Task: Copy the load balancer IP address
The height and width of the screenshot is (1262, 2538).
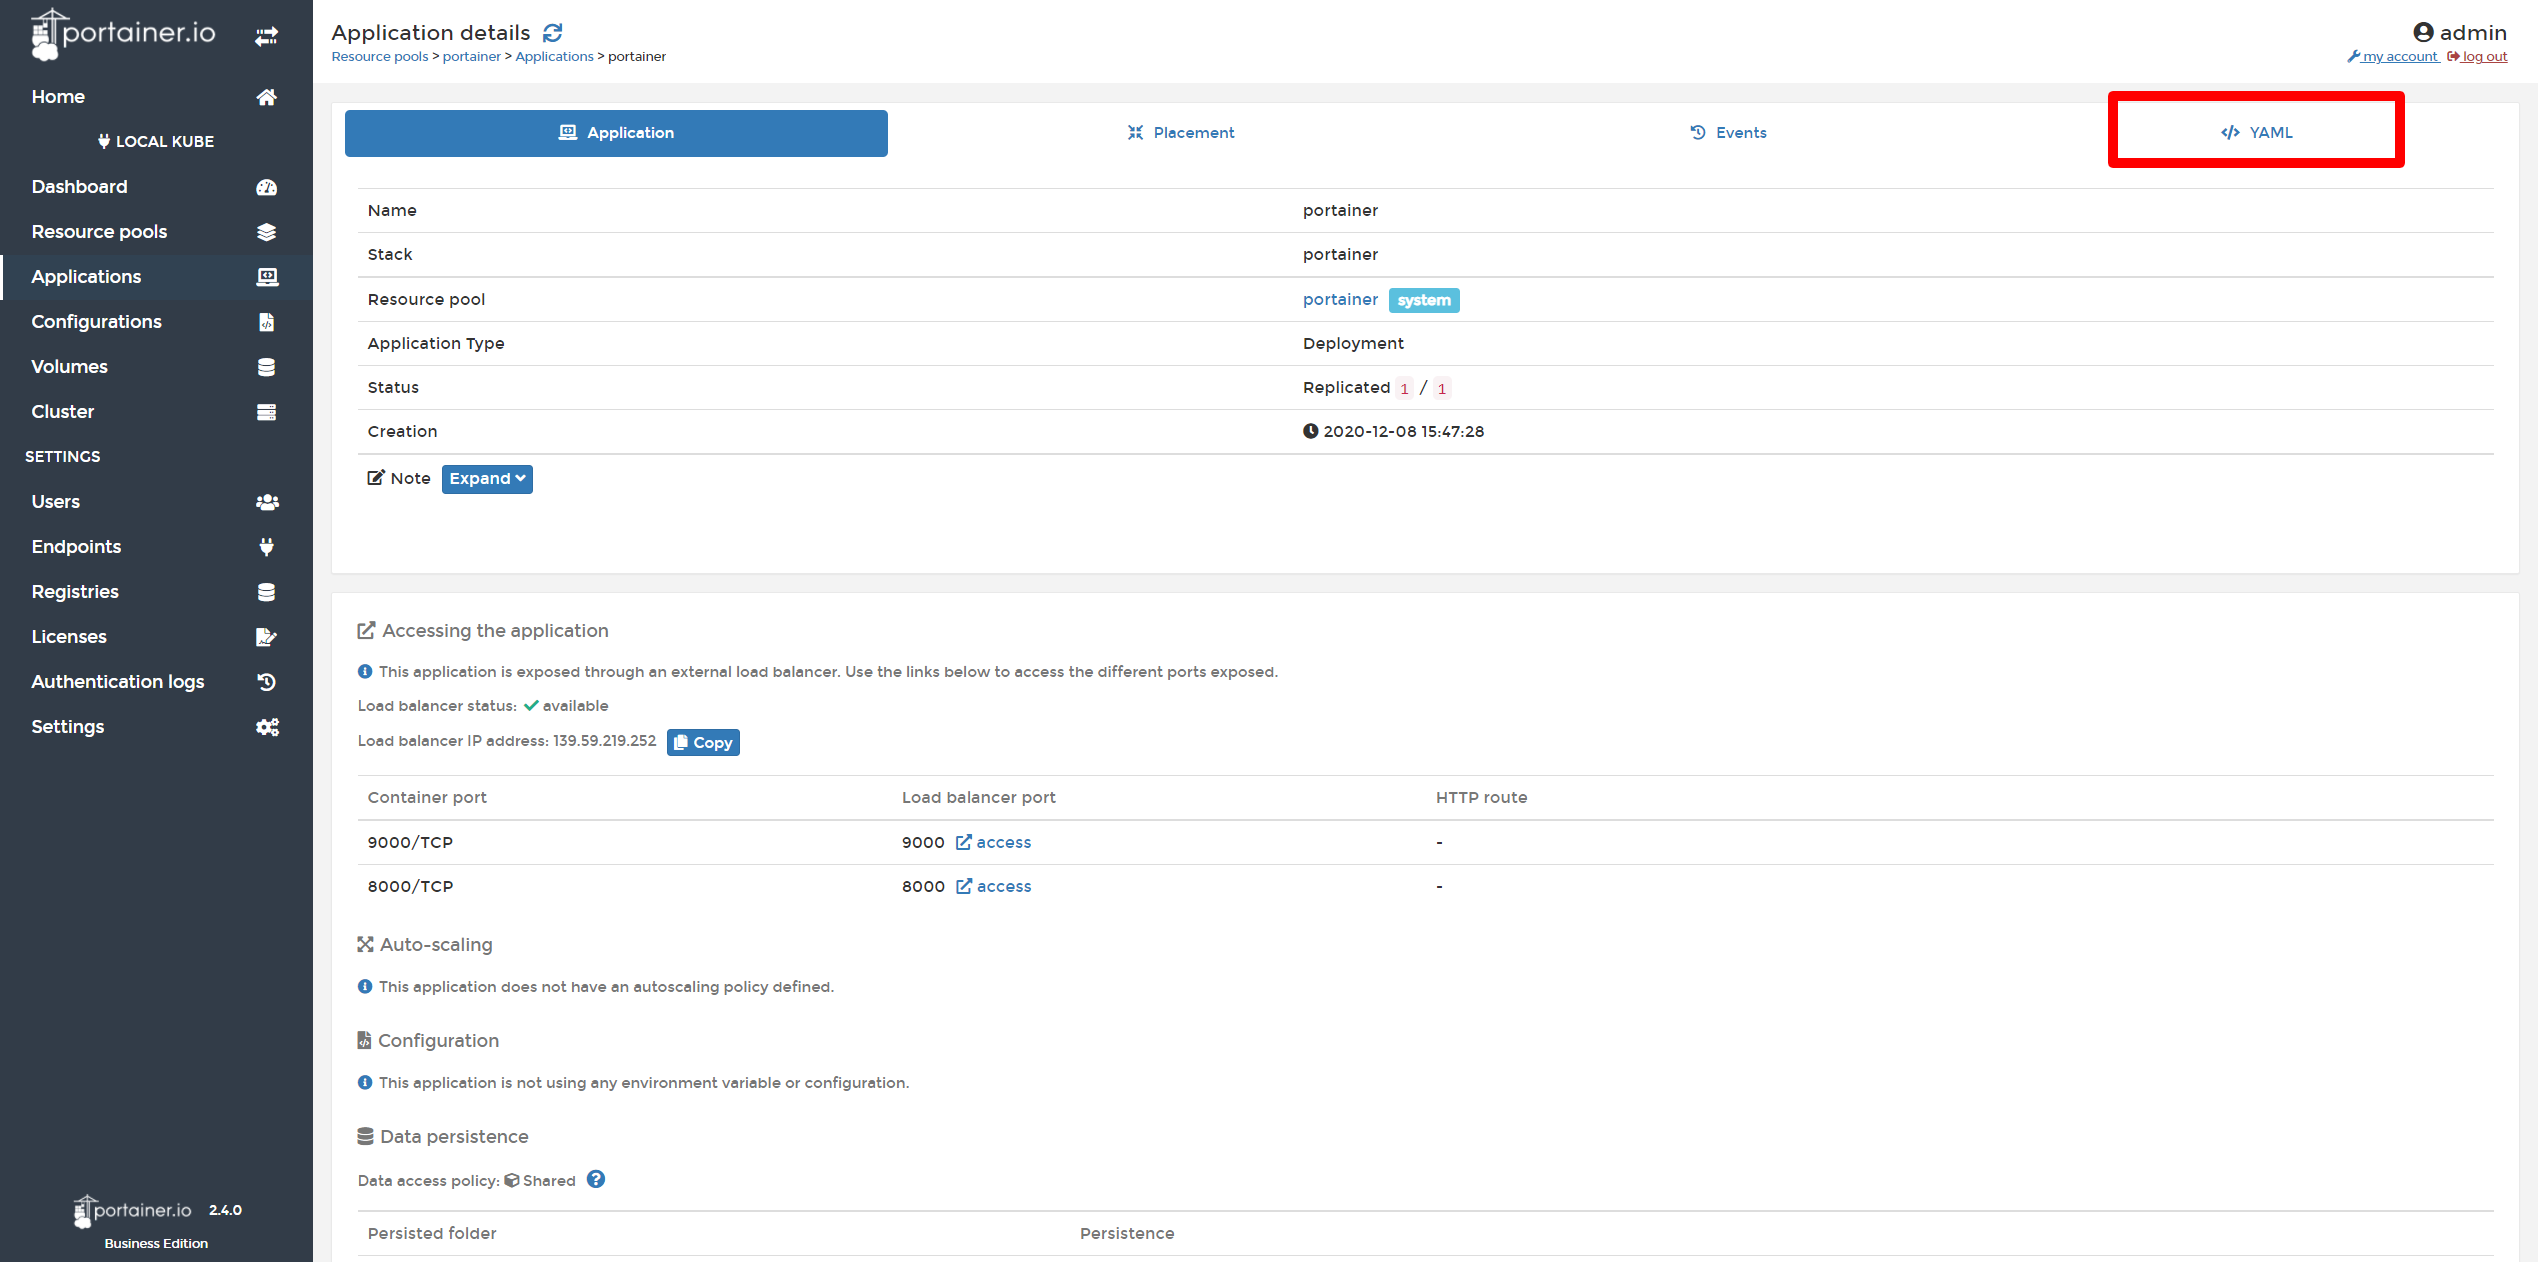Action: point(703,742)
